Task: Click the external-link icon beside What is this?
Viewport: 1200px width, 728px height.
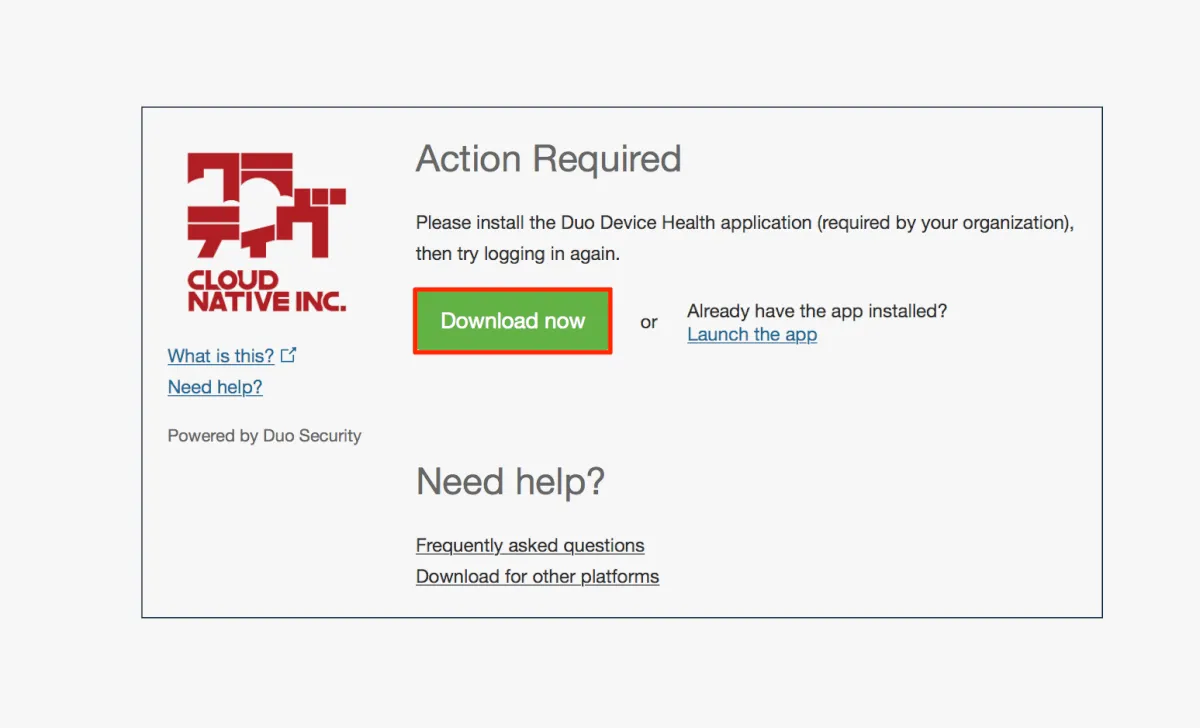Action: [x=288, y=355]
